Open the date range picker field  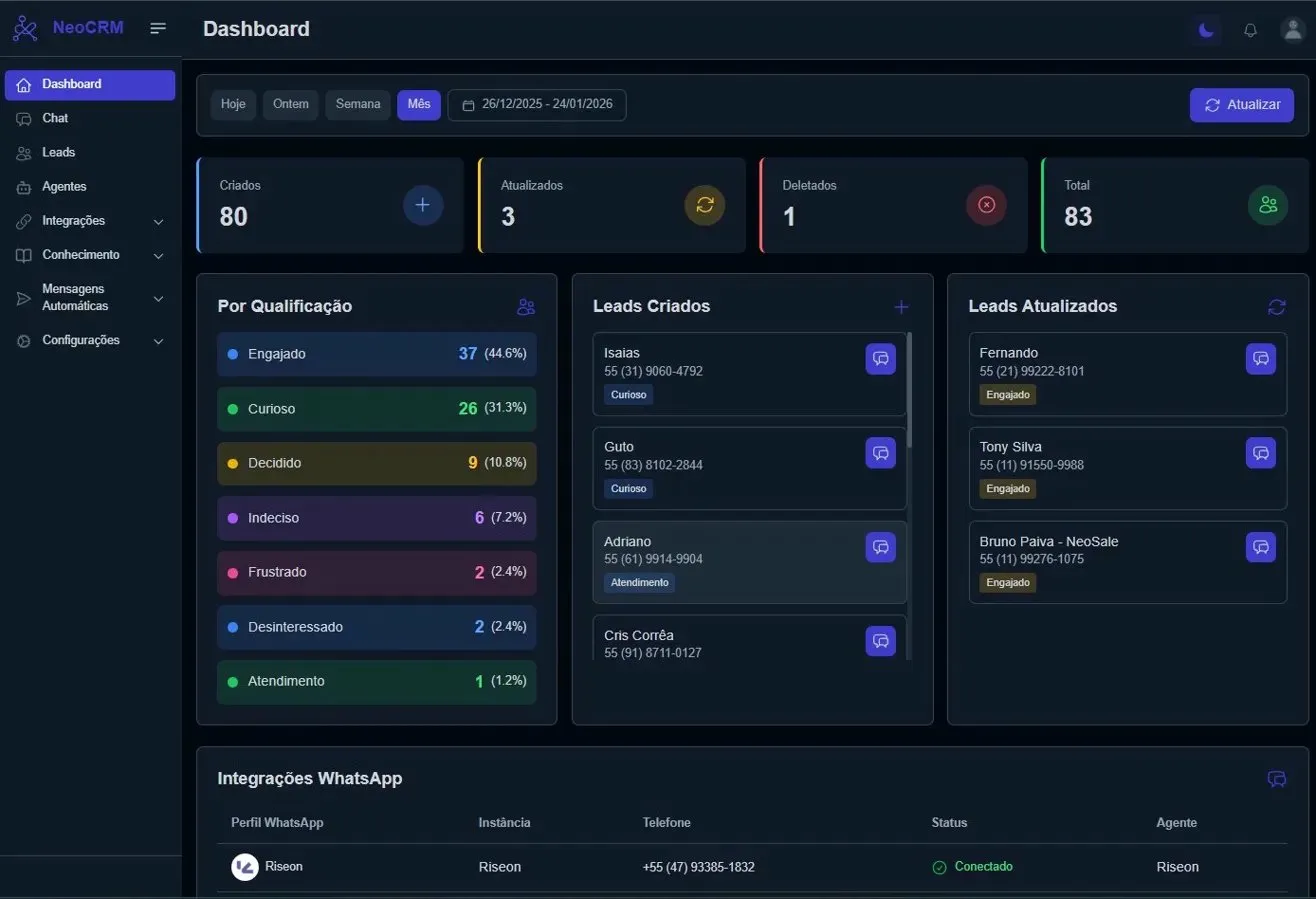click(x=537, y=104)
